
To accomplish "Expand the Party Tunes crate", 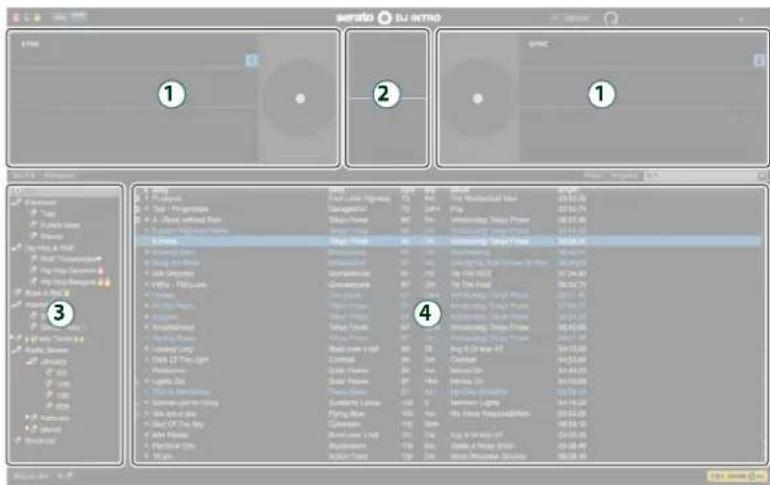I will (x=12, y=339).
